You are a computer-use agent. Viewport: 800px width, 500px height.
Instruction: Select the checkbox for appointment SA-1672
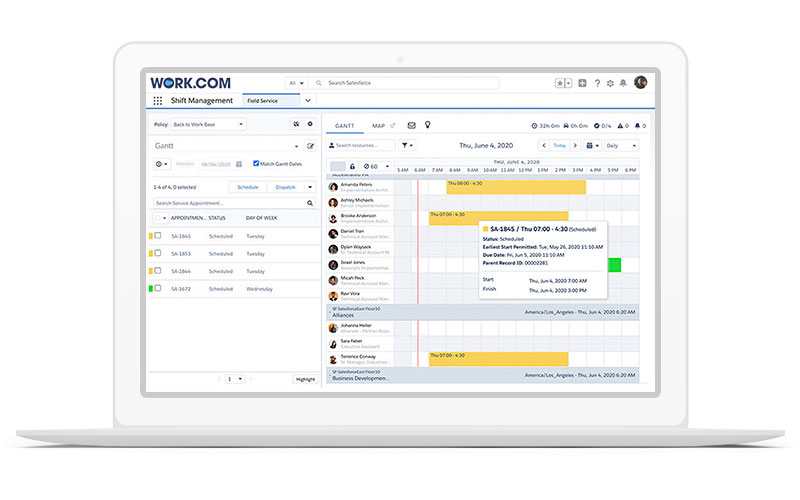[x=158, y=289]
